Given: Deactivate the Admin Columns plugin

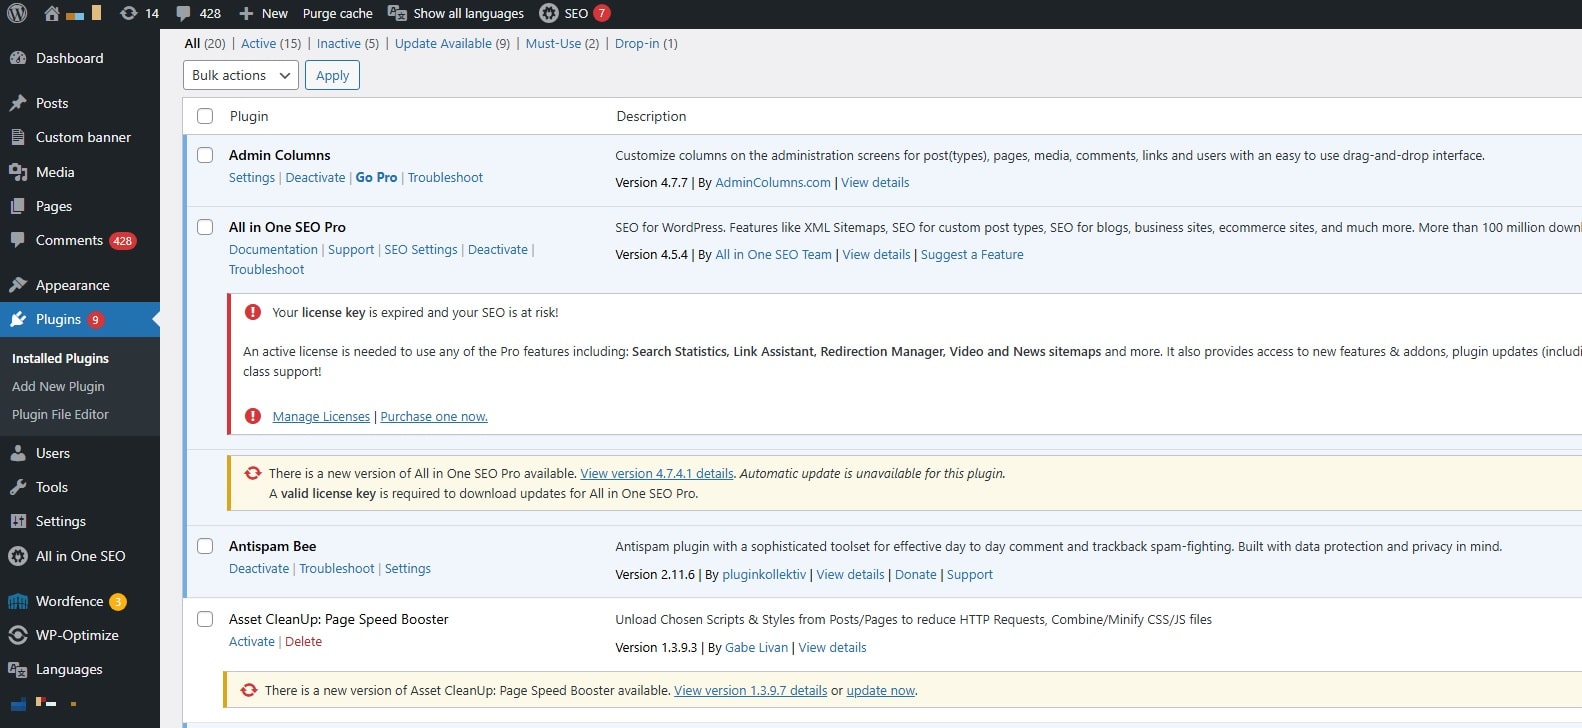Looking at the screenshot, I should pyautogui.click(x=315, y=177).
